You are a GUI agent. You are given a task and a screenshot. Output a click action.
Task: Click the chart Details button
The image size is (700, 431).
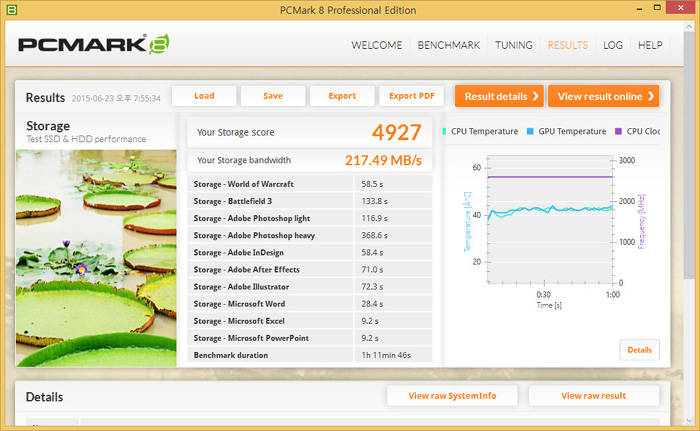pyautogui.click(x=639, y=350)
